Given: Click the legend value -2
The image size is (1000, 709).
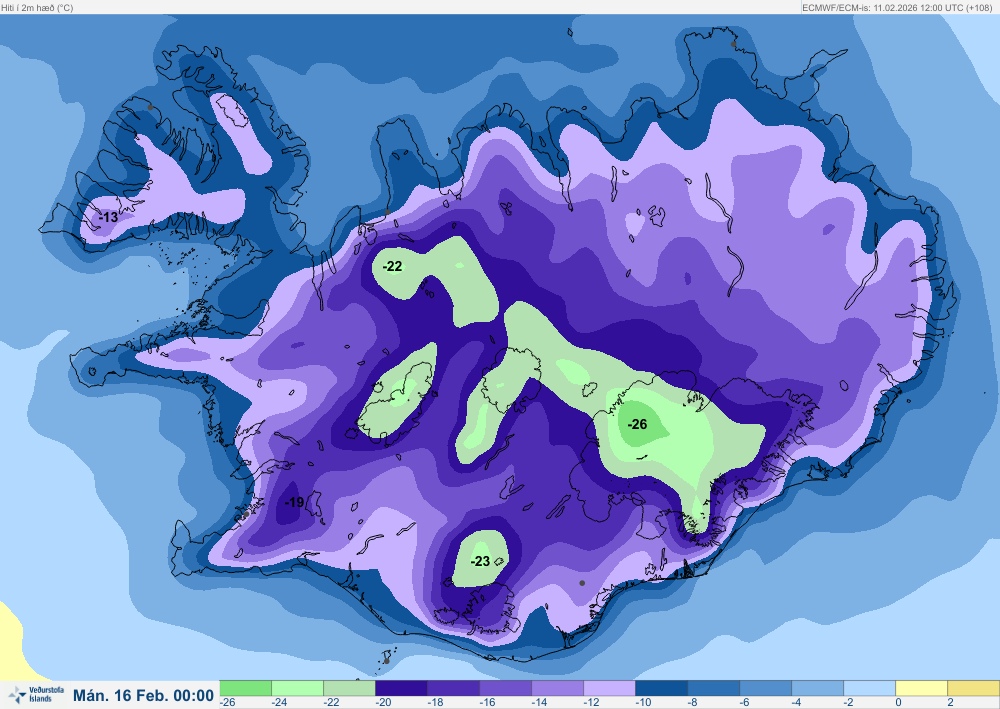Looking at the screenshot, I should 849,703.
